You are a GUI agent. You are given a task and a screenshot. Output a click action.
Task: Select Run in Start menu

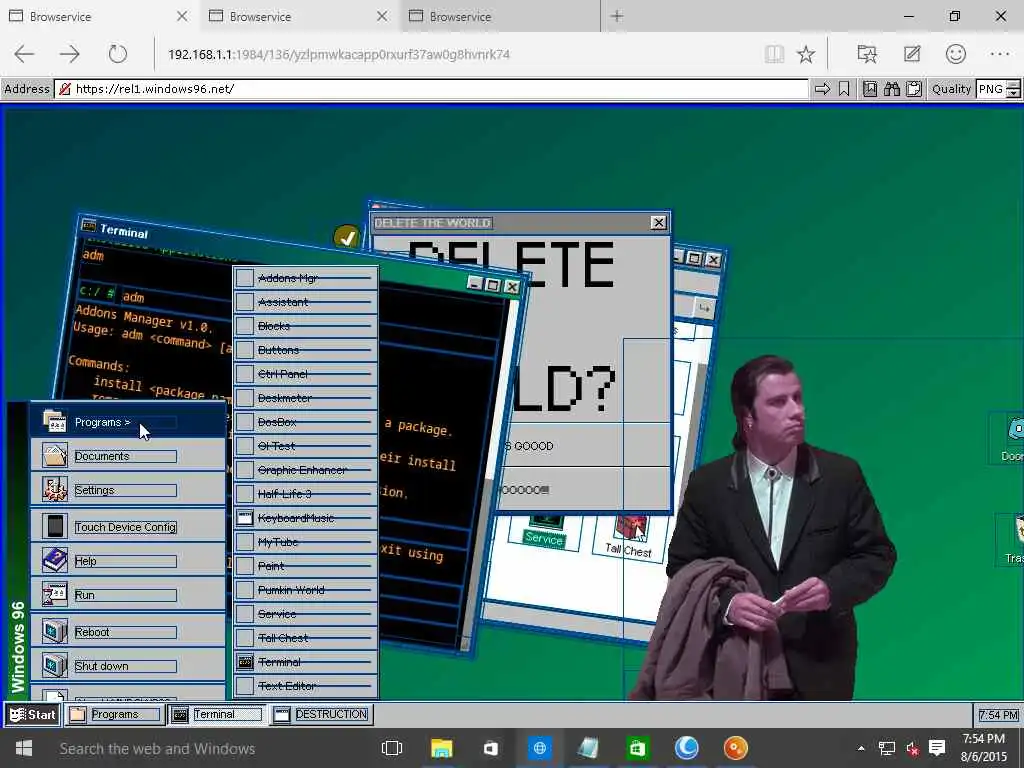pyautogui.click(x=128, y=594)
